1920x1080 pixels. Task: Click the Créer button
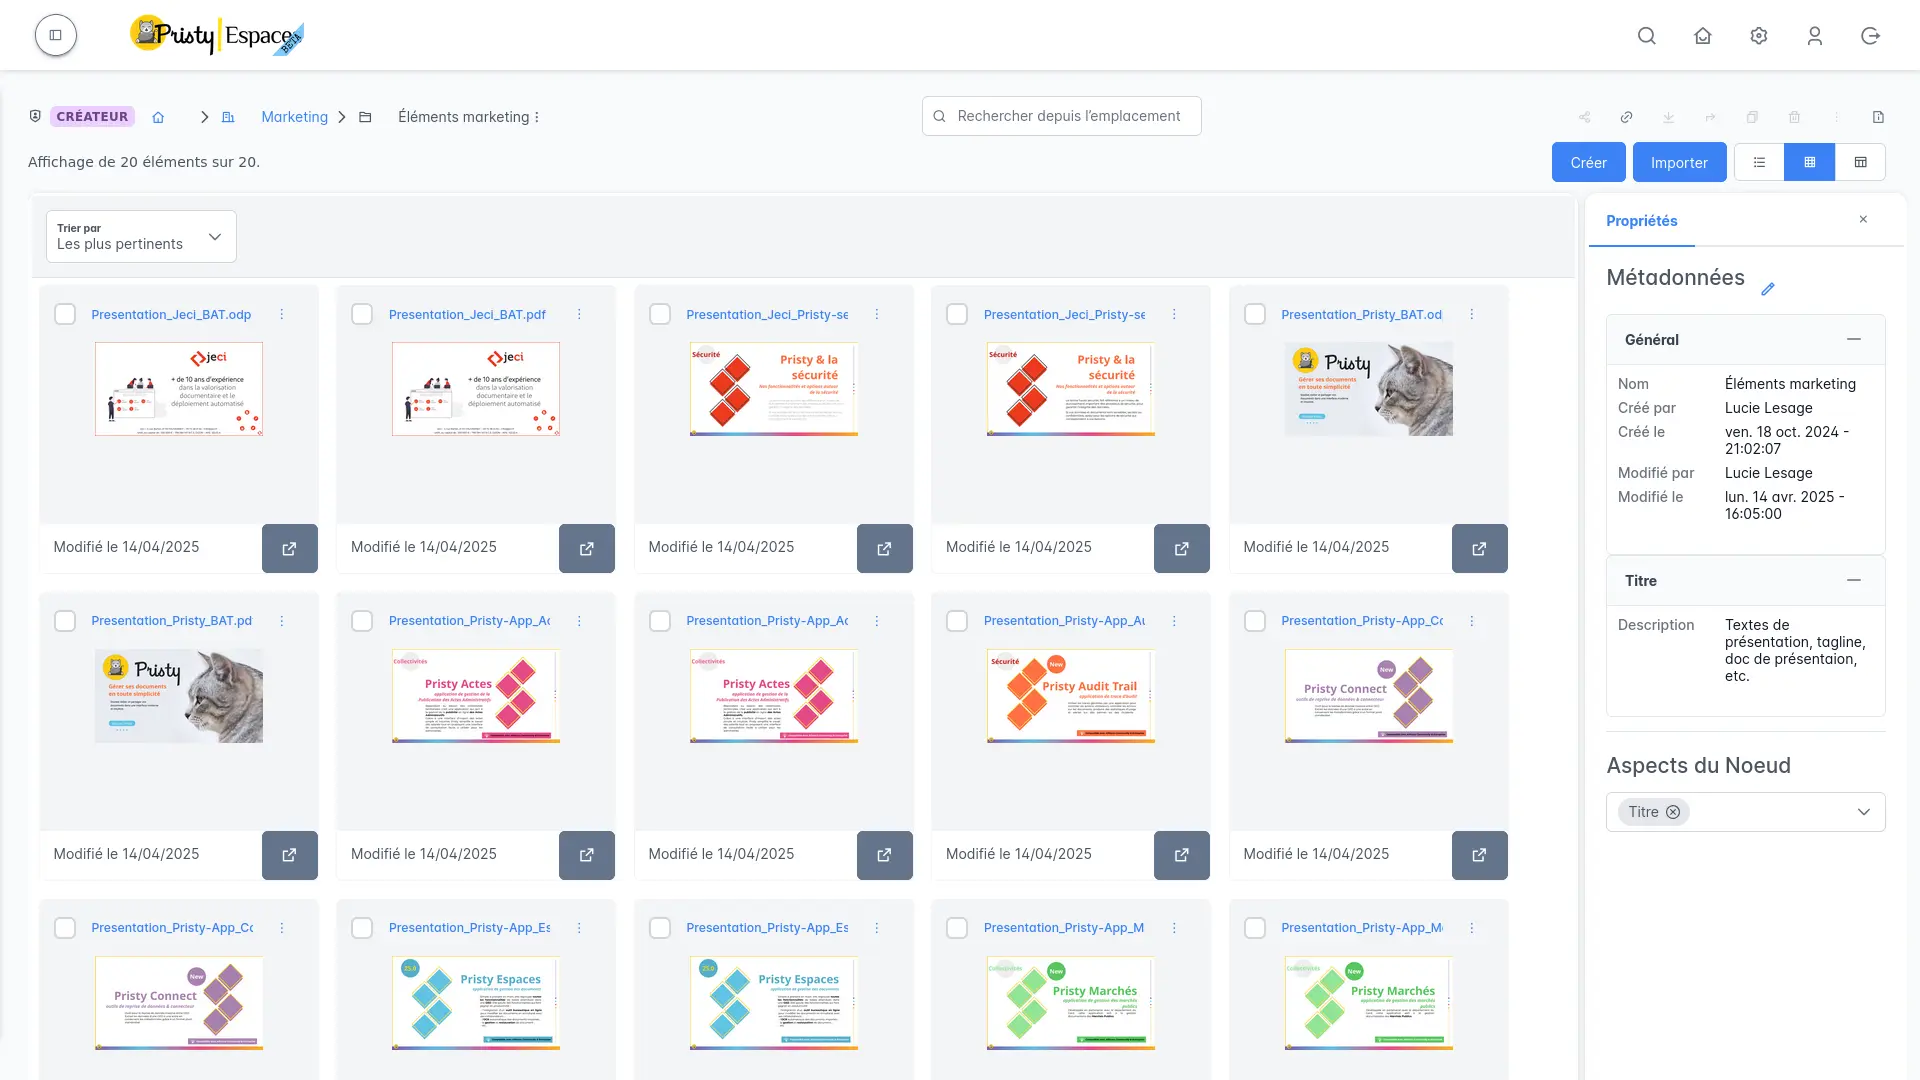click(1589, 162)
